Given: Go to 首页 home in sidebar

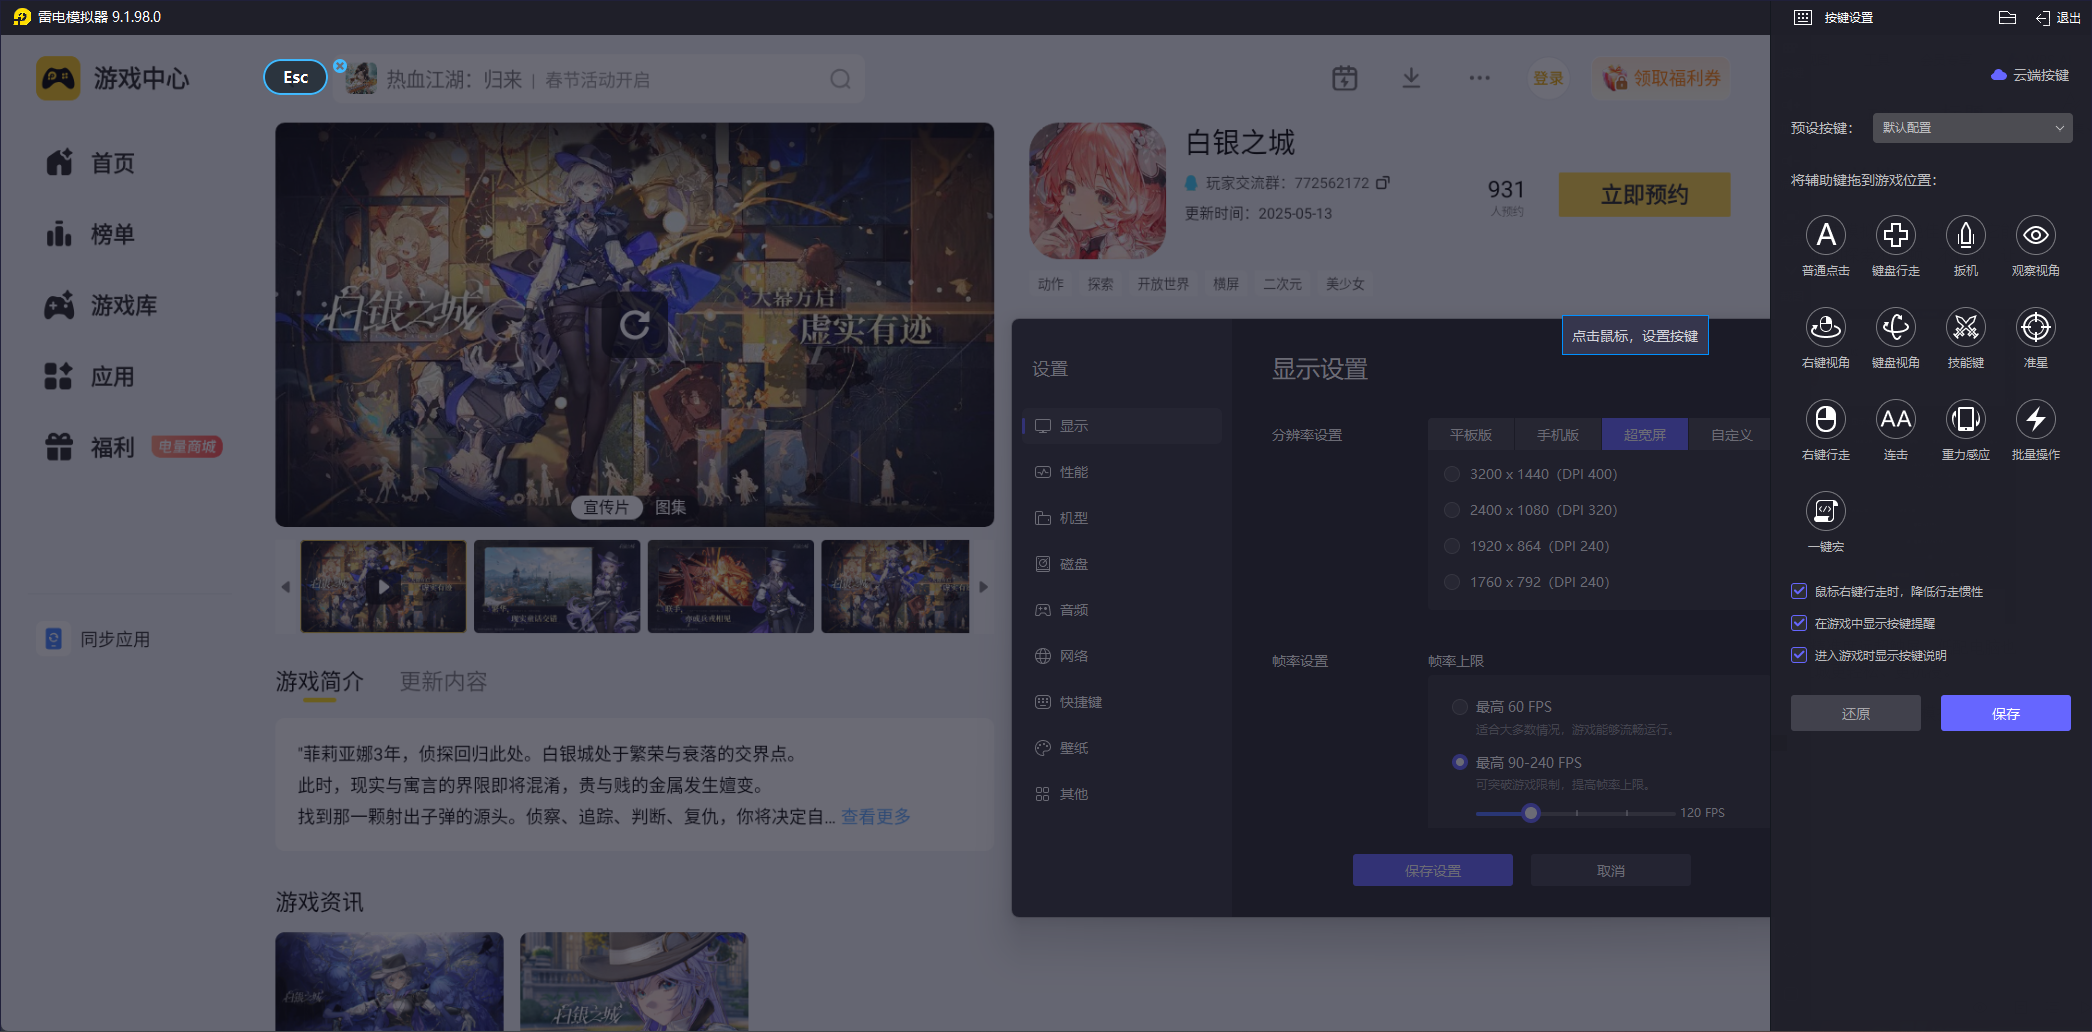Looking at the screenshot, I should (x=90, y=163).
